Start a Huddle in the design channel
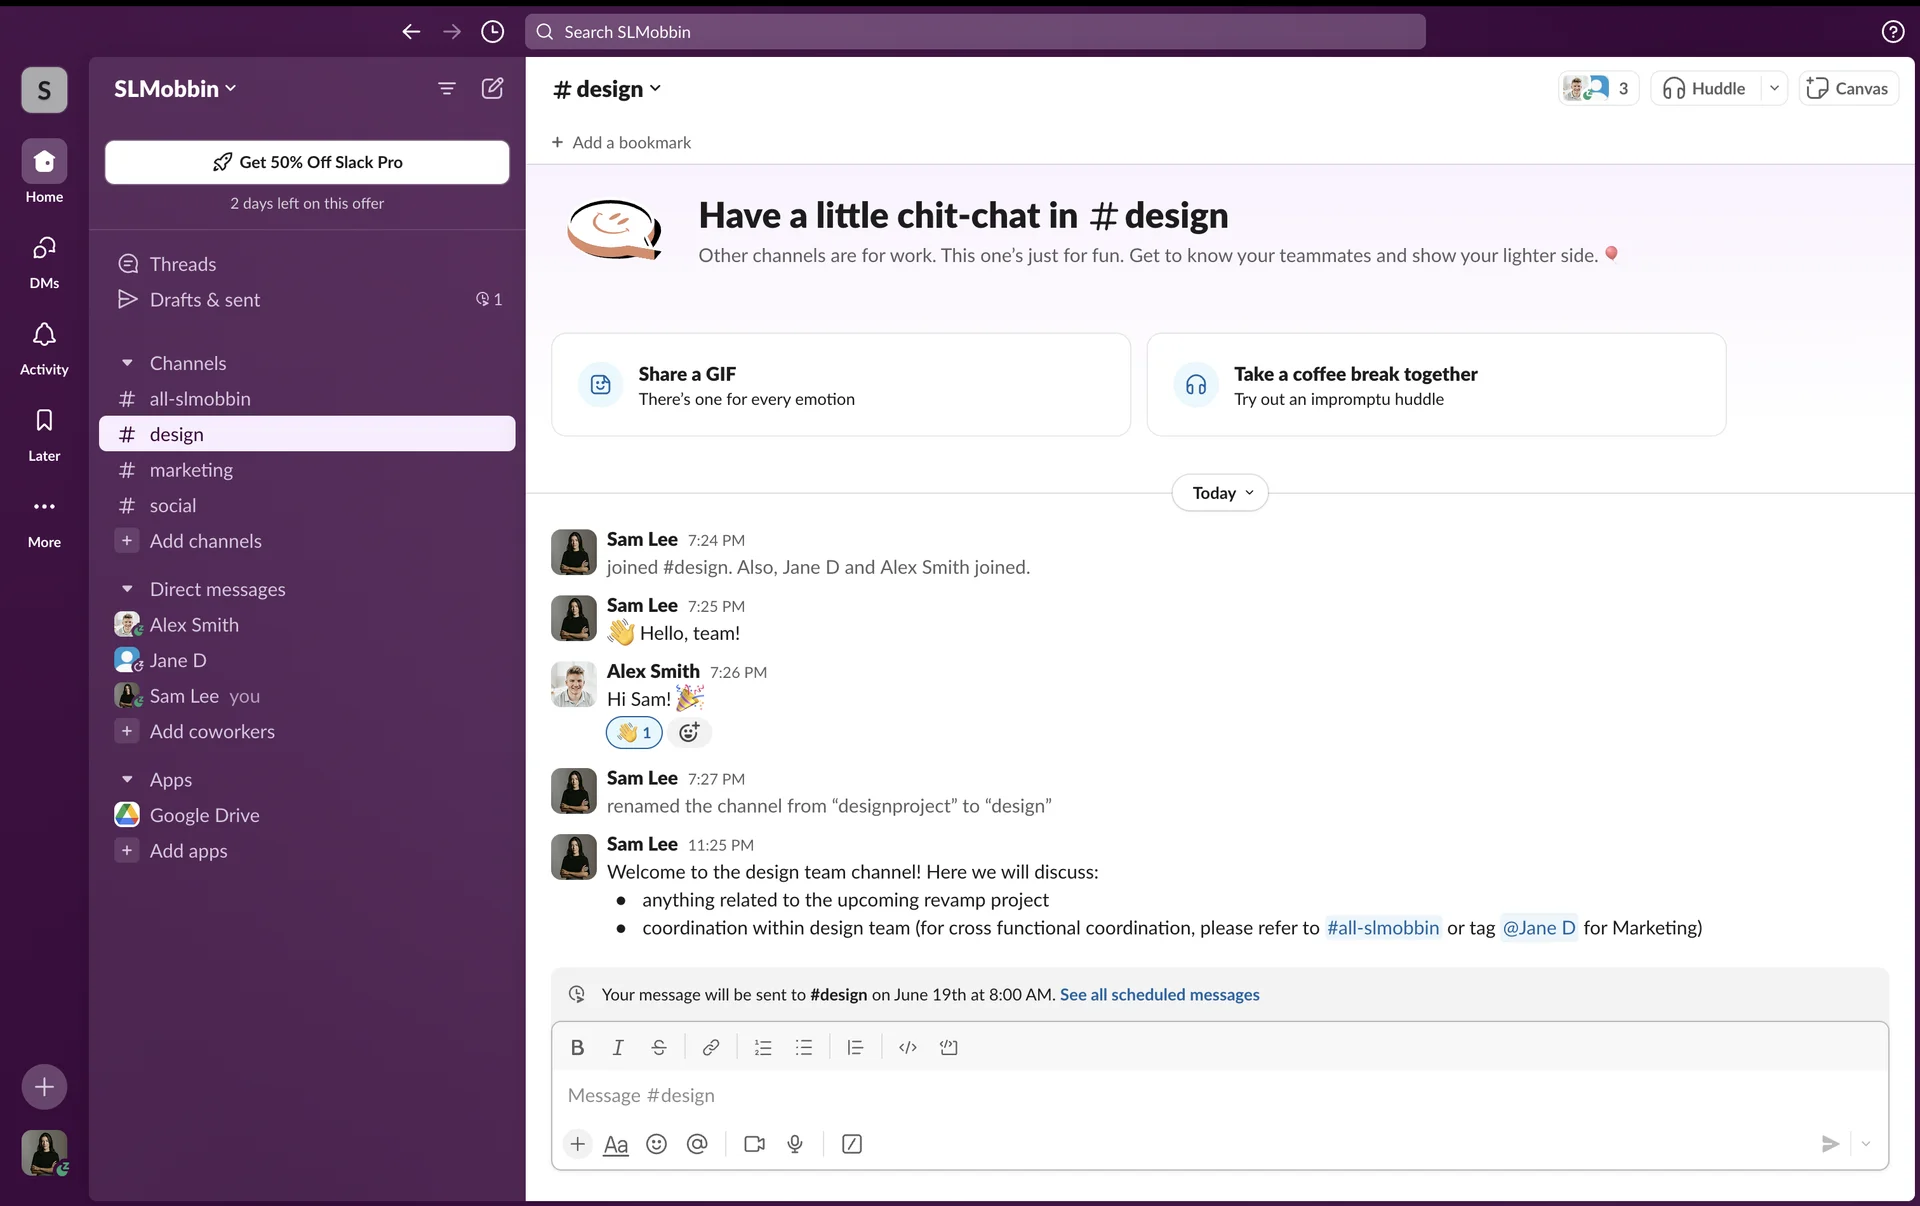1920x1206 pixels. tap(1705, 89)
